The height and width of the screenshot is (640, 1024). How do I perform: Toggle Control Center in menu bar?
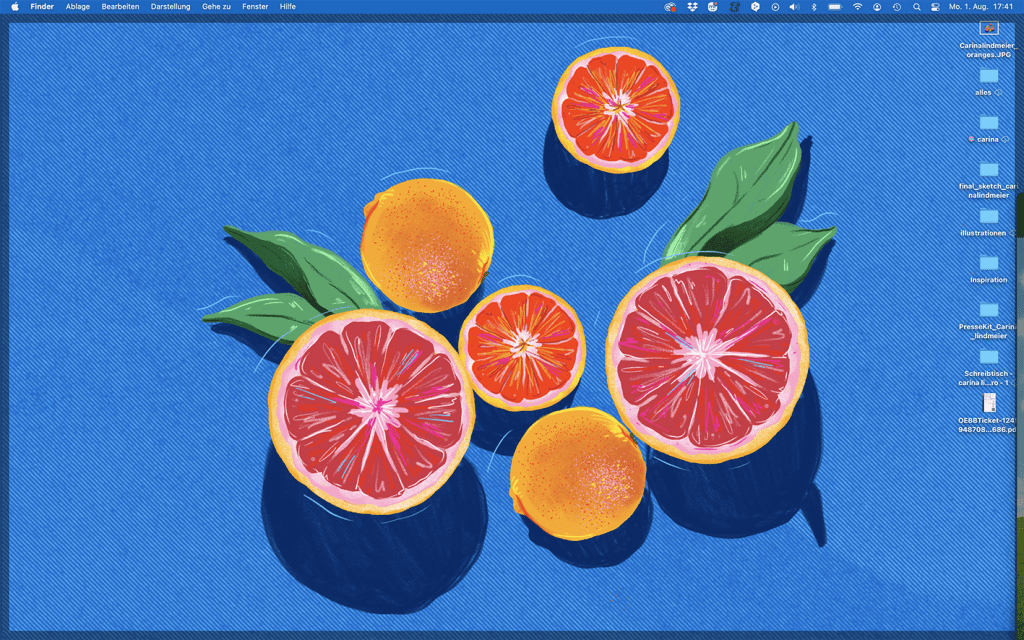point(935,6)
